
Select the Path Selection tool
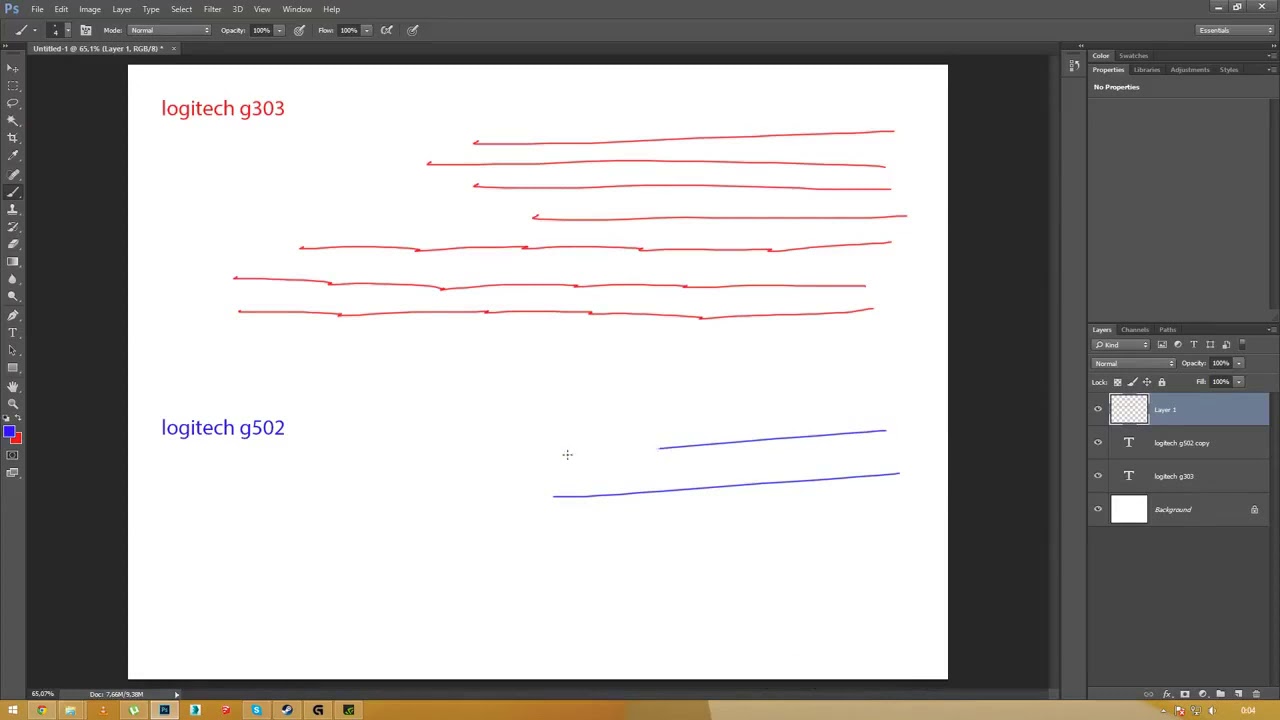[x=13, y=350]
